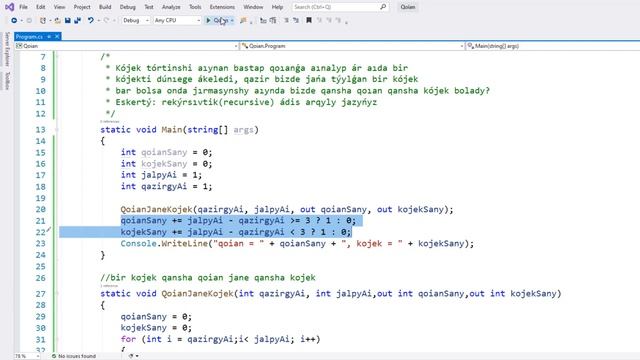Click the No issues found status icon

(54, 356)
